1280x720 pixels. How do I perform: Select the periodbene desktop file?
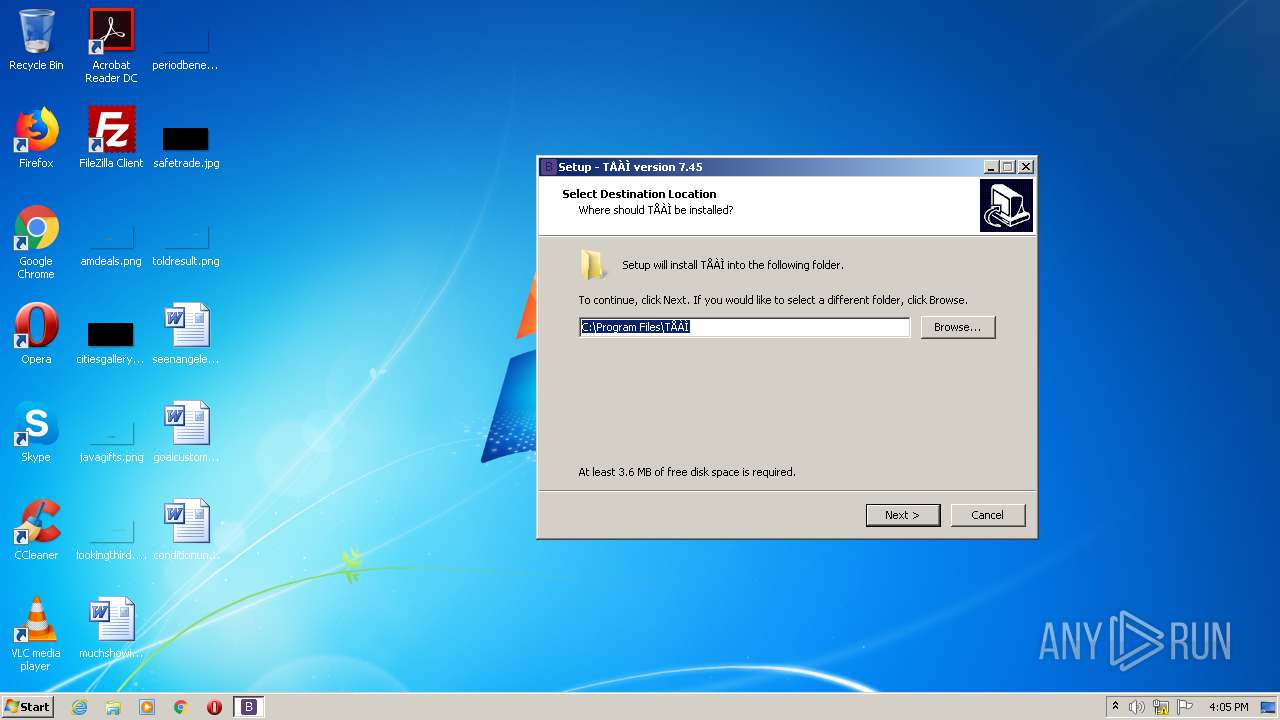click(x=185, y=40)
